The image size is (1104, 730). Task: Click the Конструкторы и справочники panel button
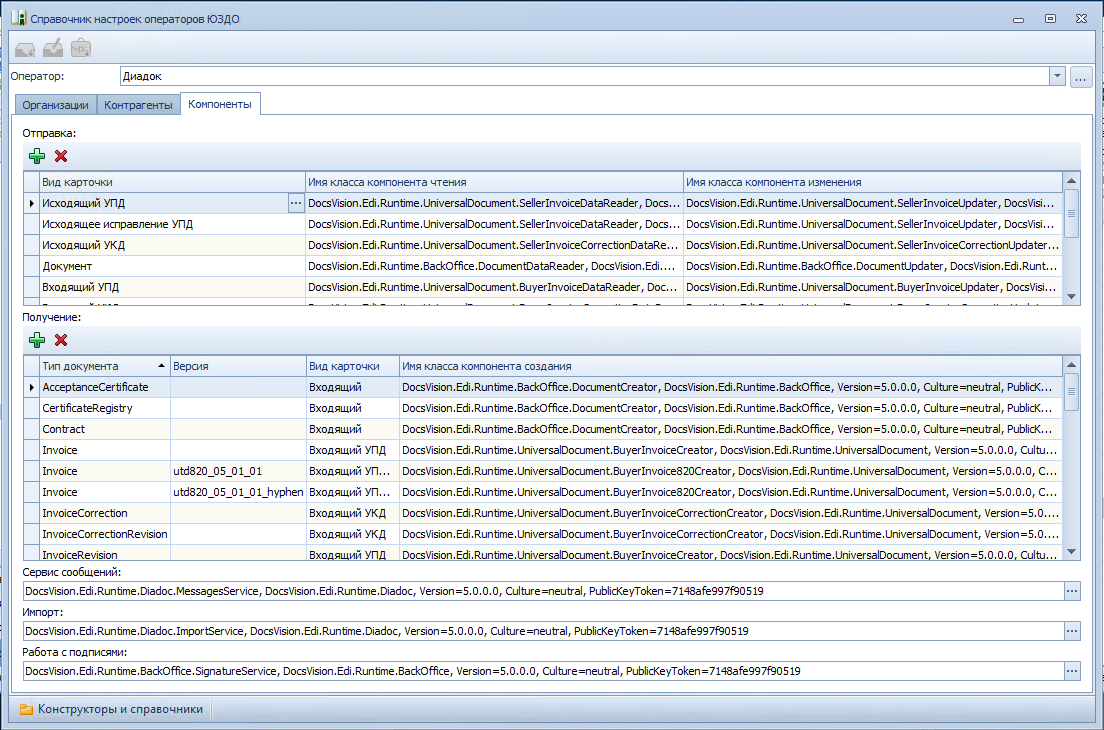pyautogui.click(x=111, y=710)
